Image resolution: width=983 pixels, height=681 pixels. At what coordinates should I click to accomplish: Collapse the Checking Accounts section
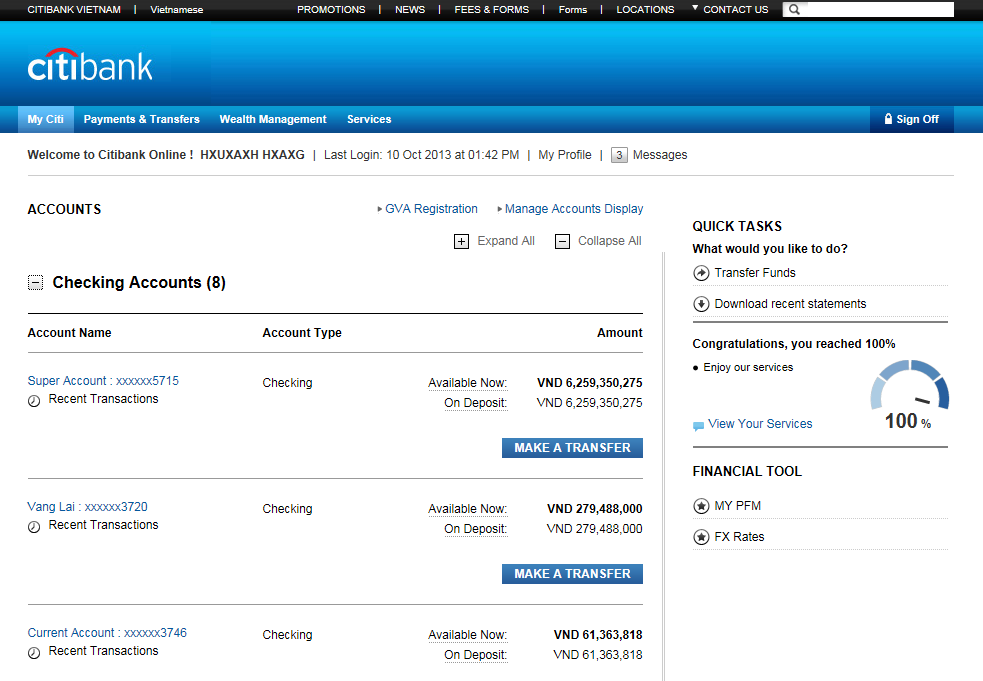coord(36,283)
